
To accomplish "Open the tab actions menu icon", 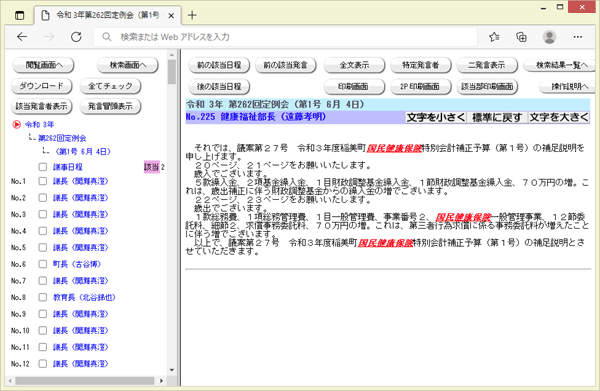I will (19, 15).
